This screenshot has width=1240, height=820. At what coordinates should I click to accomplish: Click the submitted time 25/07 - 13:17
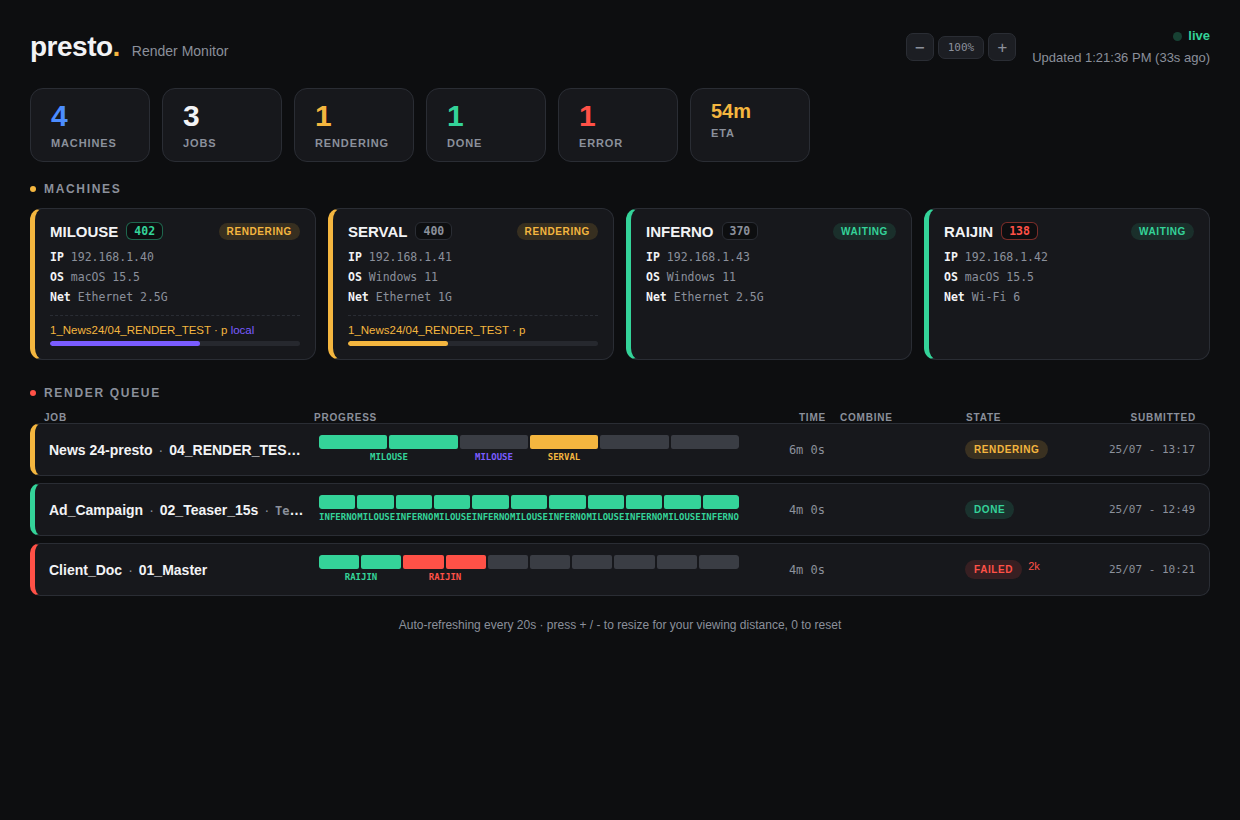click(x=1152, y=450)
